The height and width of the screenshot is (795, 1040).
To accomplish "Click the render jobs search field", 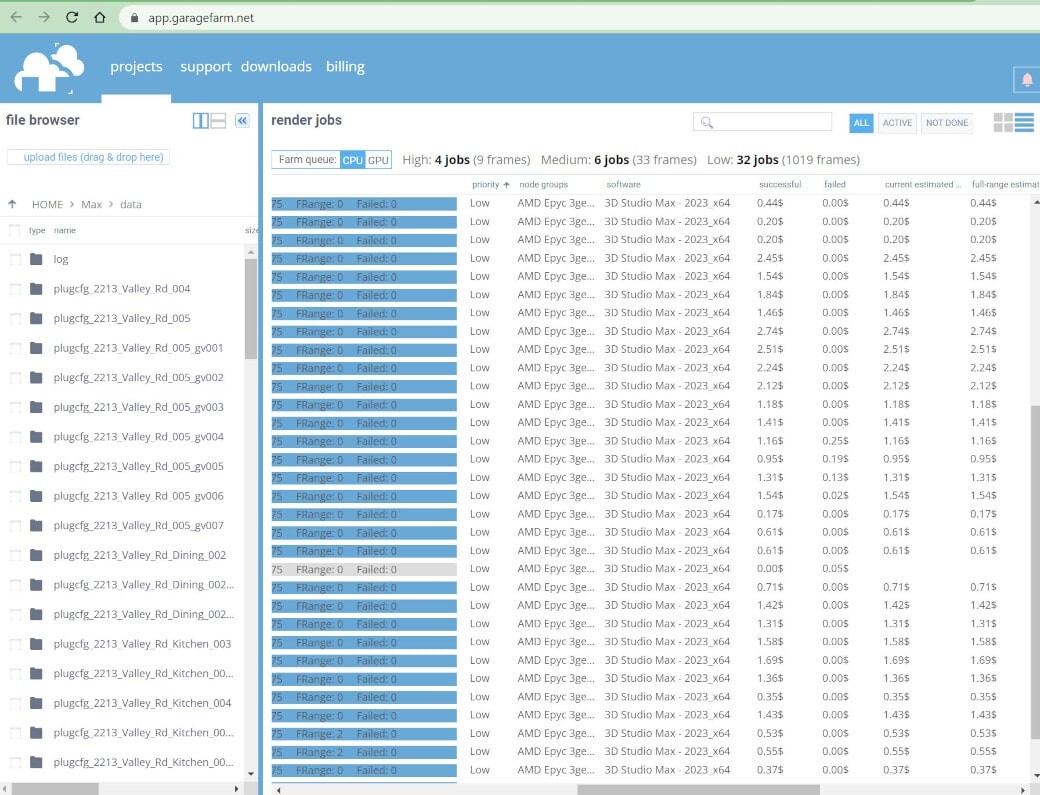I will (772, 122).
